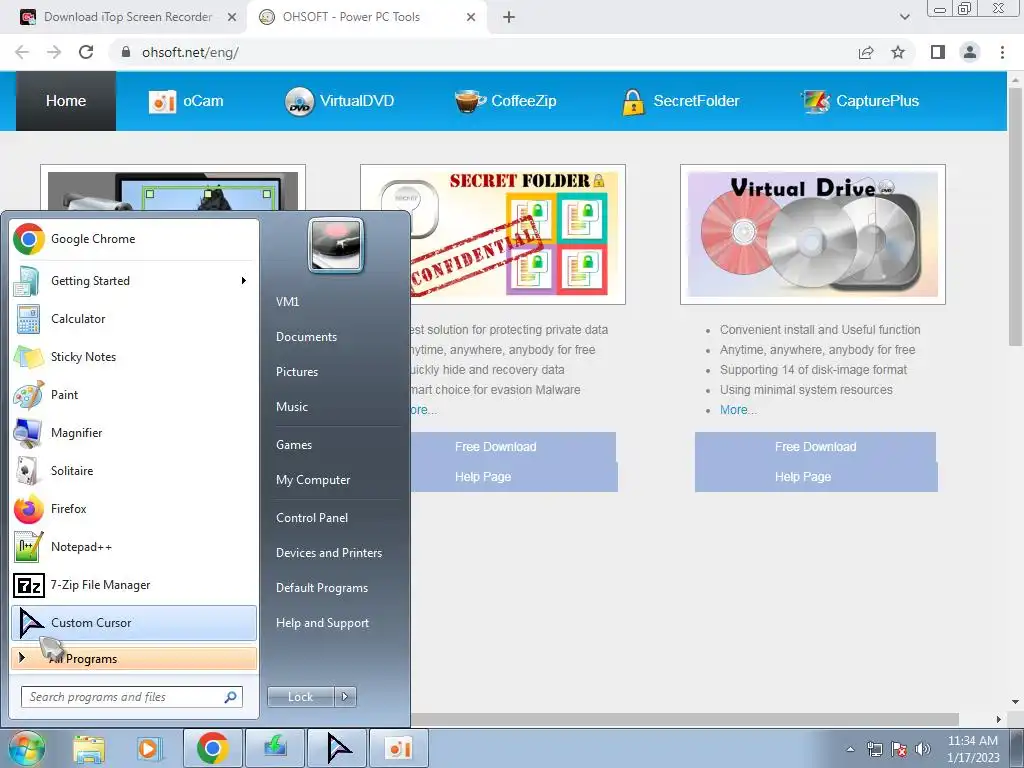
Task: Open a new Chrome tab
Action: (509, 17)
